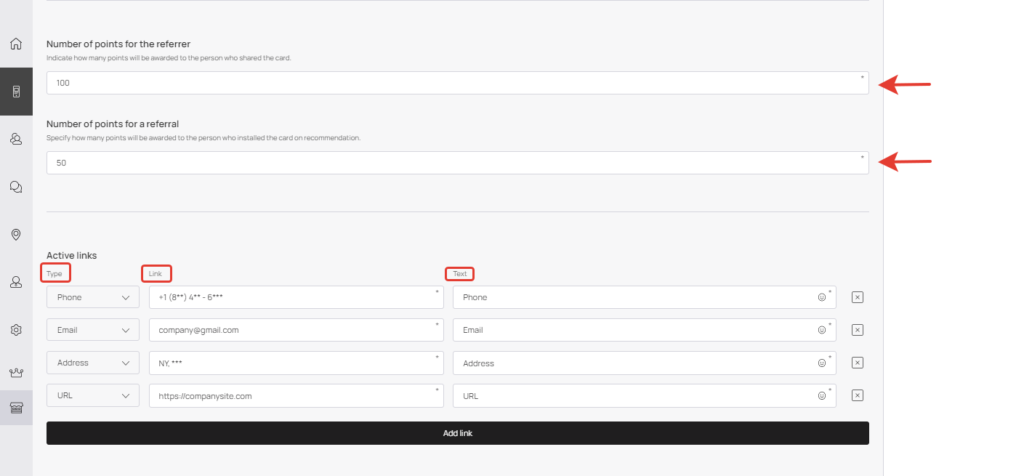Delete the URL link row

(857, 396)
